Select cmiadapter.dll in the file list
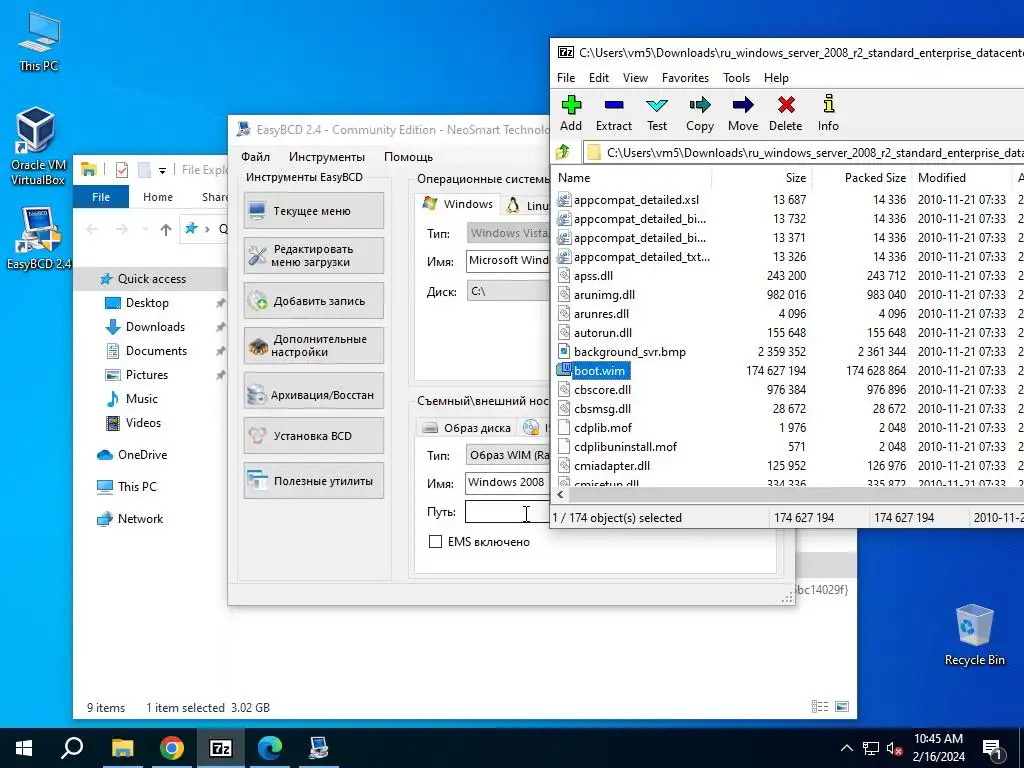Image resolution: width=1024 pixels, height=768 pixels. pos(611,466)
